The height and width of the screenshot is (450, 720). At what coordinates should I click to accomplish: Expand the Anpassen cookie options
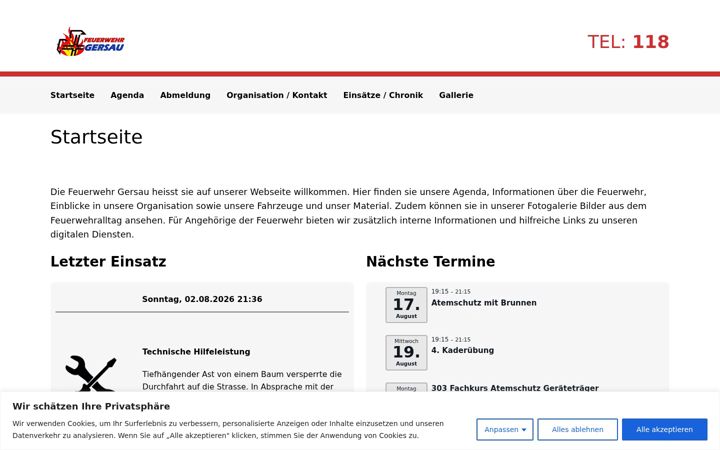(505, 429)
